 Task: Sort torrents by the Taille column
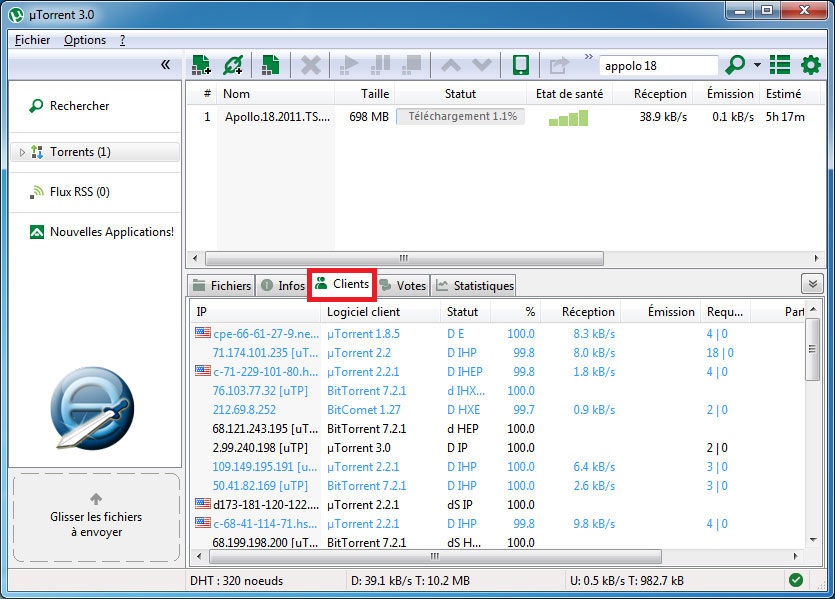click(x=365, y=94)
